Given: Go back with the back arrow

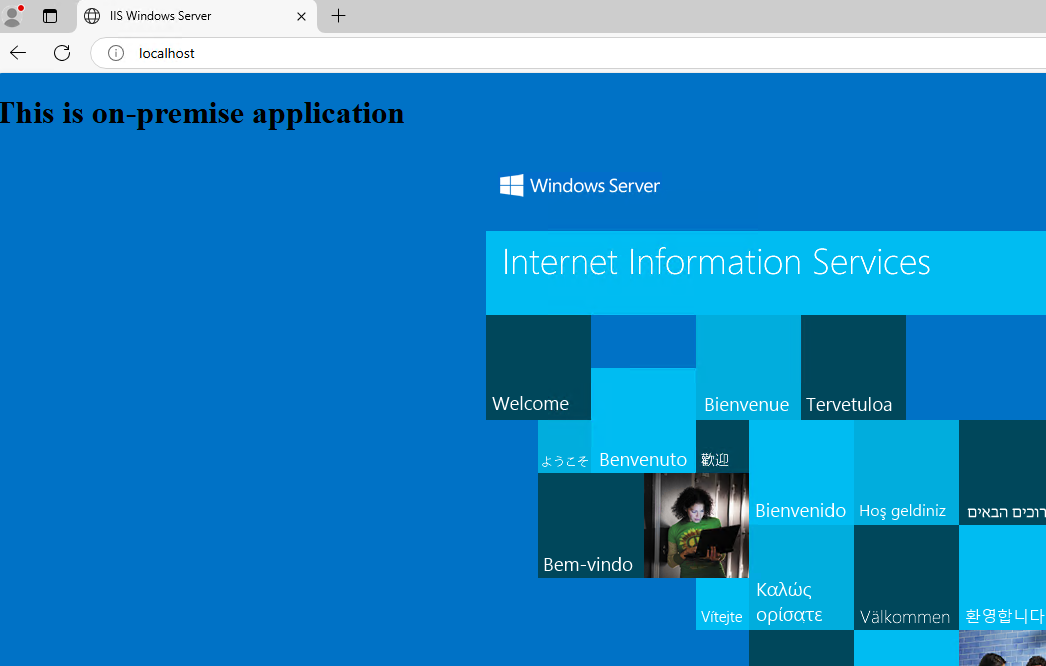Looking at the screenshot, I should point(18,53).
